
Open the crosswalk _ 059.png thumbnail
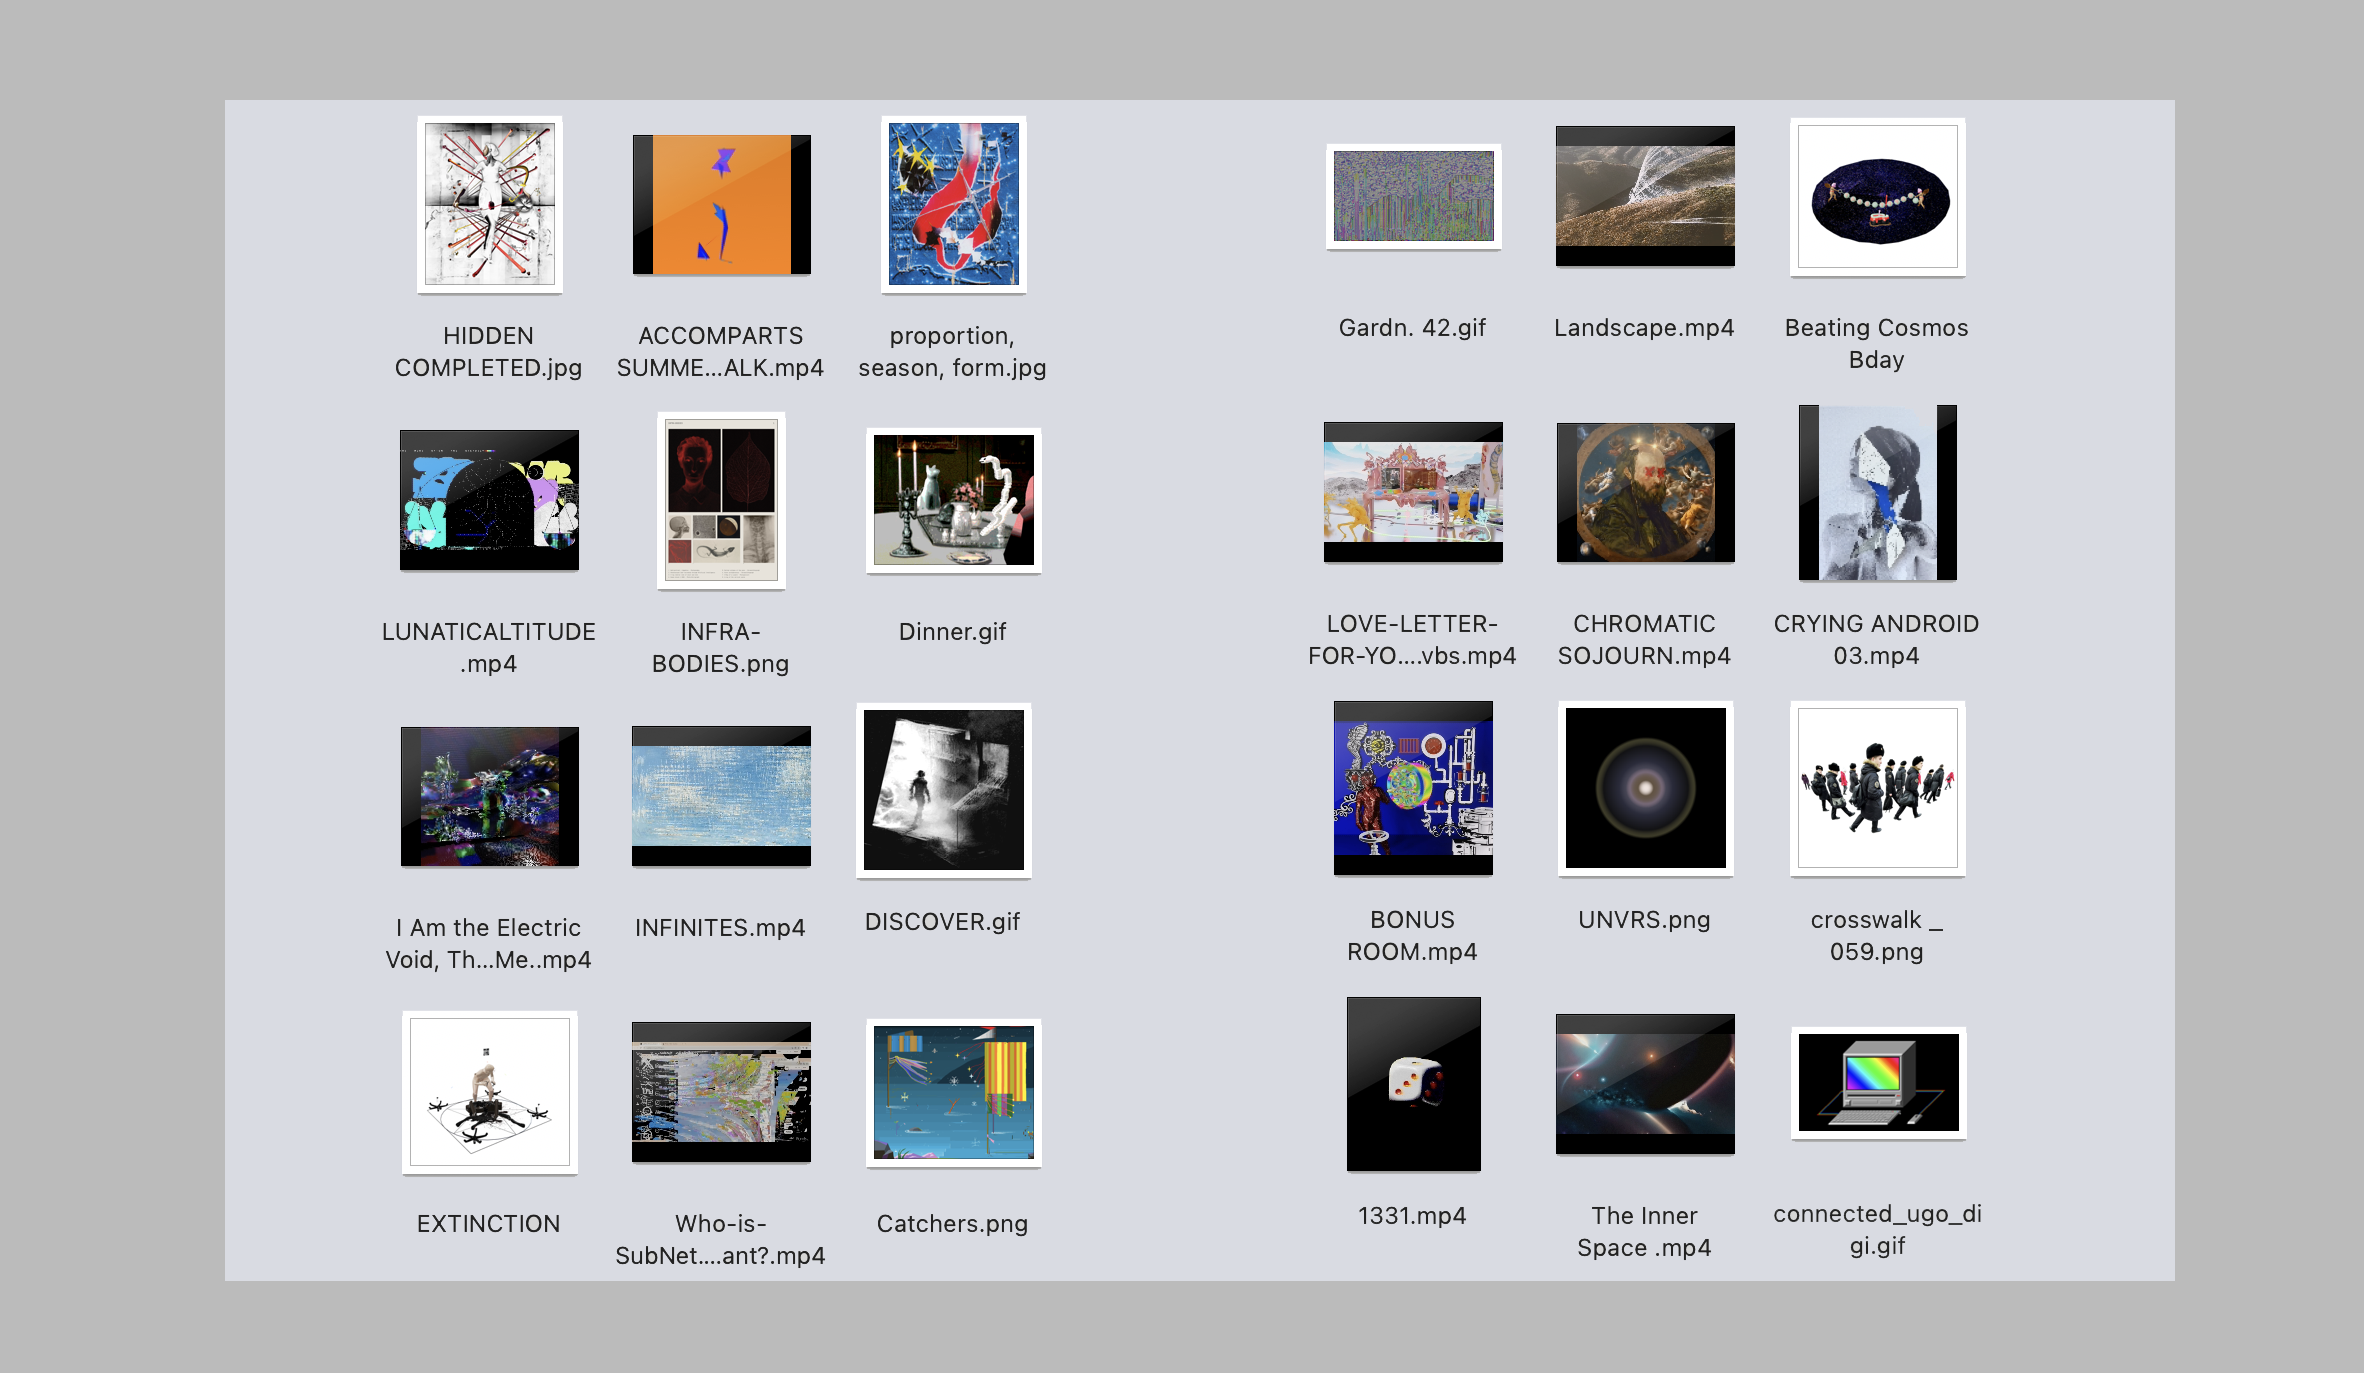click(x=1877, y=788)
